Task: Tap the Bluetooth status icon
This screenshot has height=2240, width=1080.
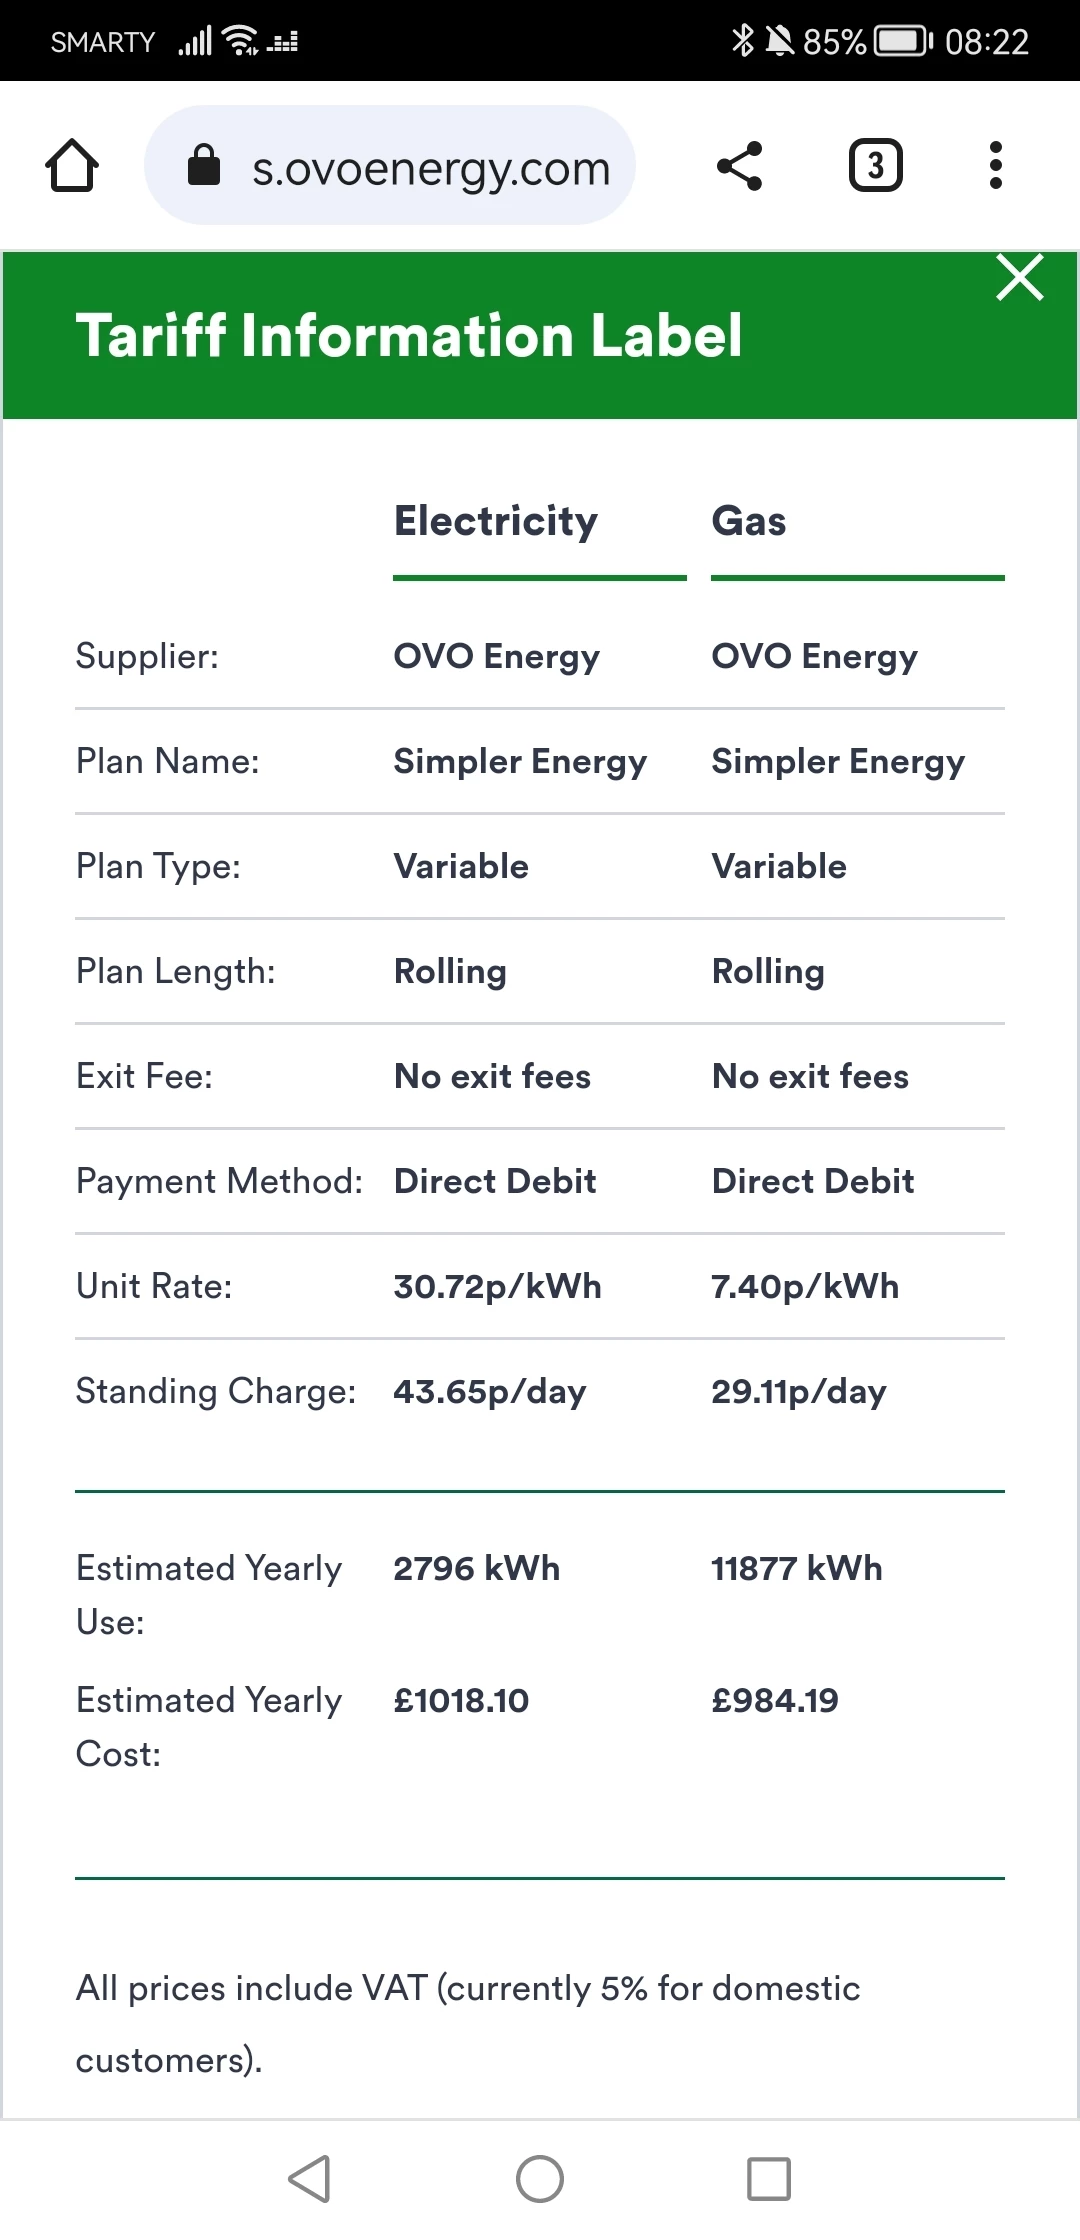Action: tap(742, 41)
